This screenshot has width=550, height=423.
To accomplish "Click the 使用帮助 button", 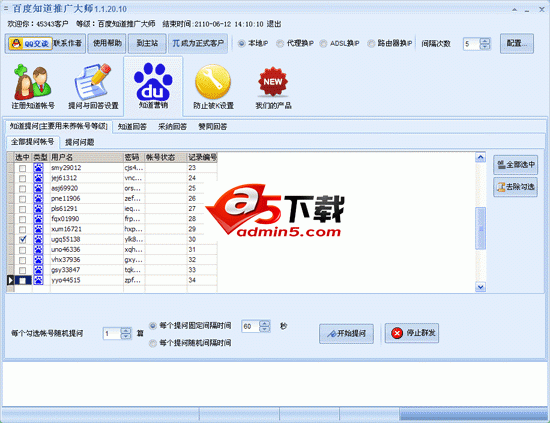I will 107,43.
